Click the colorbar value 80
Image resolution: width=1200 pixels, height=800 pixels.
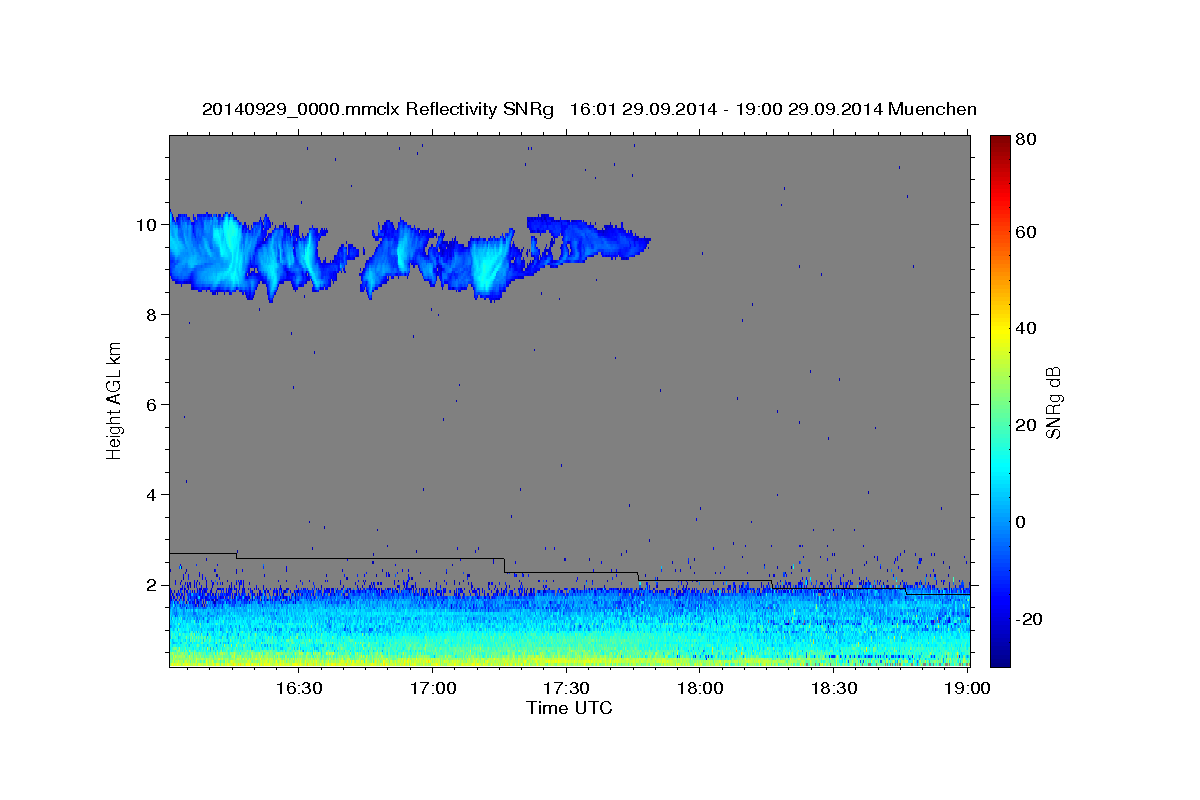[1026, 140]
